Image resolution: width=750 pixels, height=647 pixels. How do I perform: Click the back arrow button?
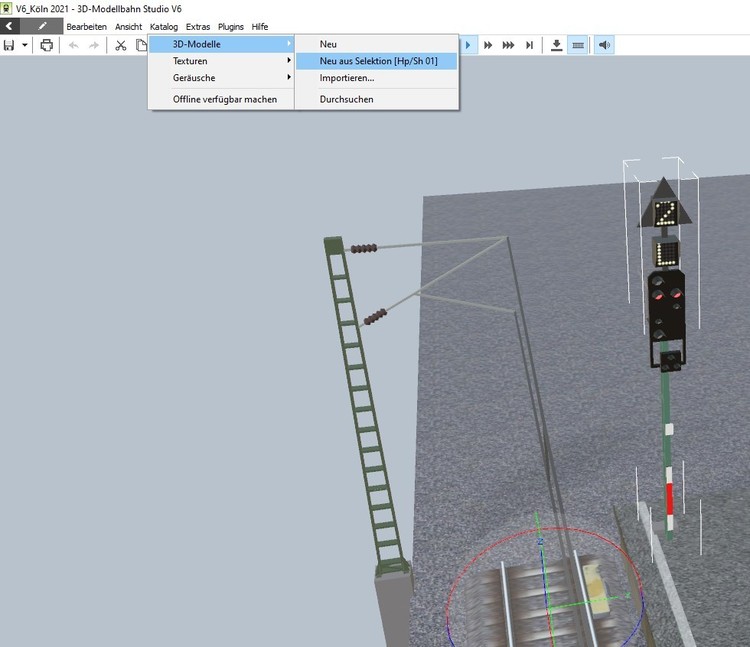pyautogui.click(x=9, y=26)
